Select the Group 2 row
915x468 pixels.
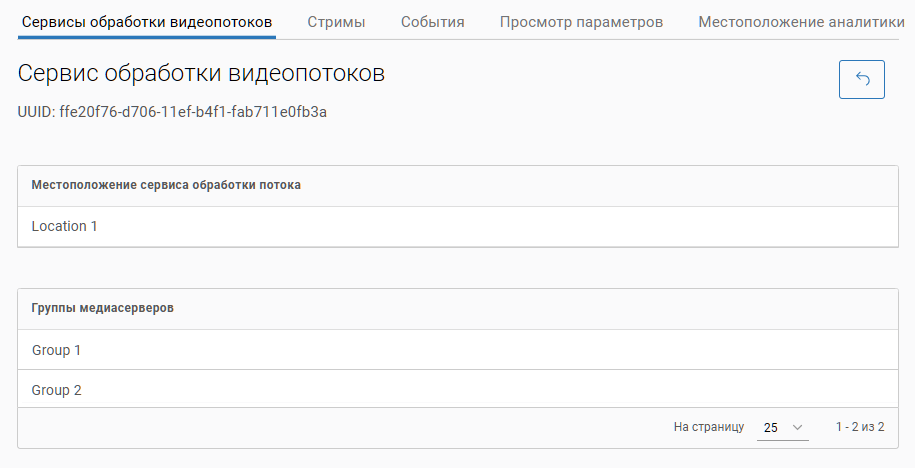[x=57, y=390]
